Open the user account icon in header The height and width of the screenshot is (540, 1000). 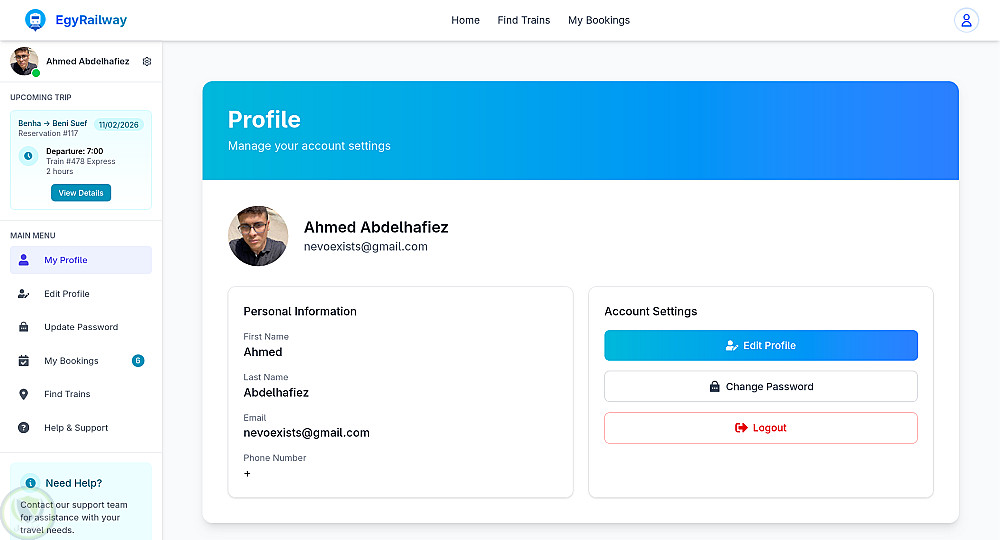[966, 20]
